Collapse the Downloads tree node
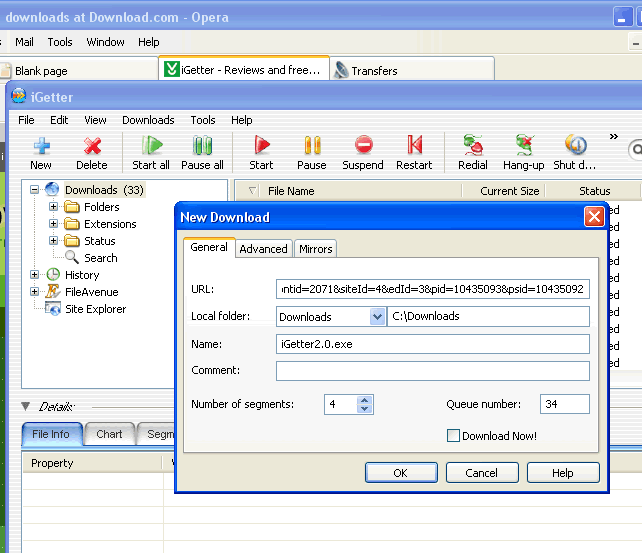 tap(34, 190)
